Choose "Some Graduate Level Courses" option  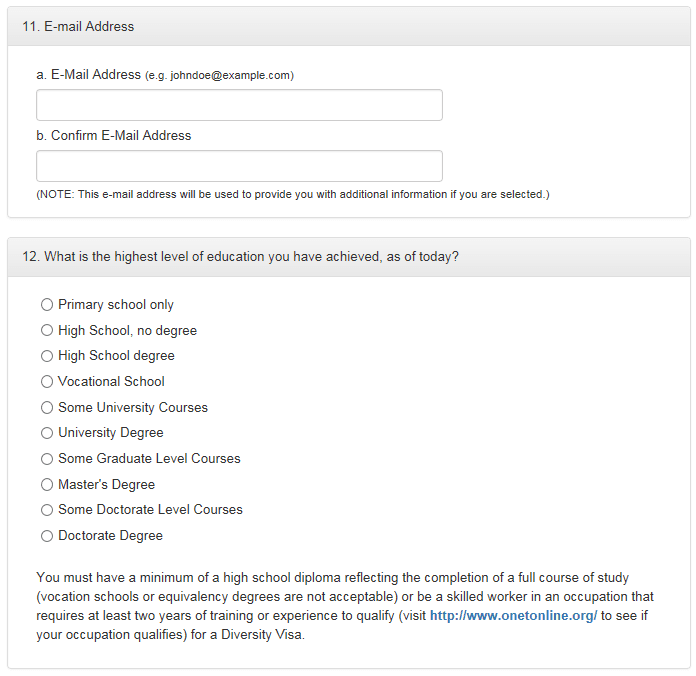click(x=47, y=459)
